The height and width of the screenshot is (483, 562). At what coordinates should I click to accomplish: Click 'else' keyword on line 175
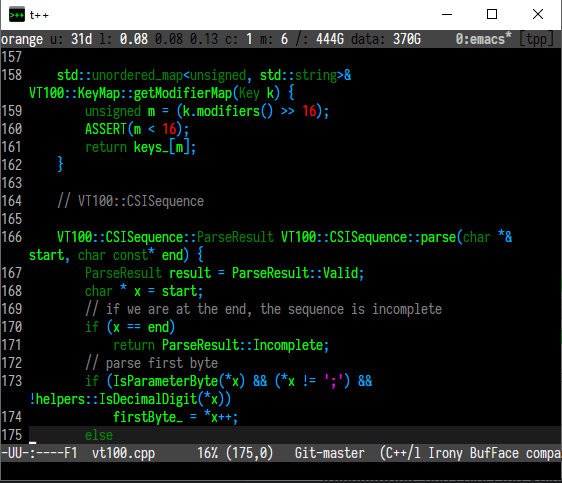[99, 435]
